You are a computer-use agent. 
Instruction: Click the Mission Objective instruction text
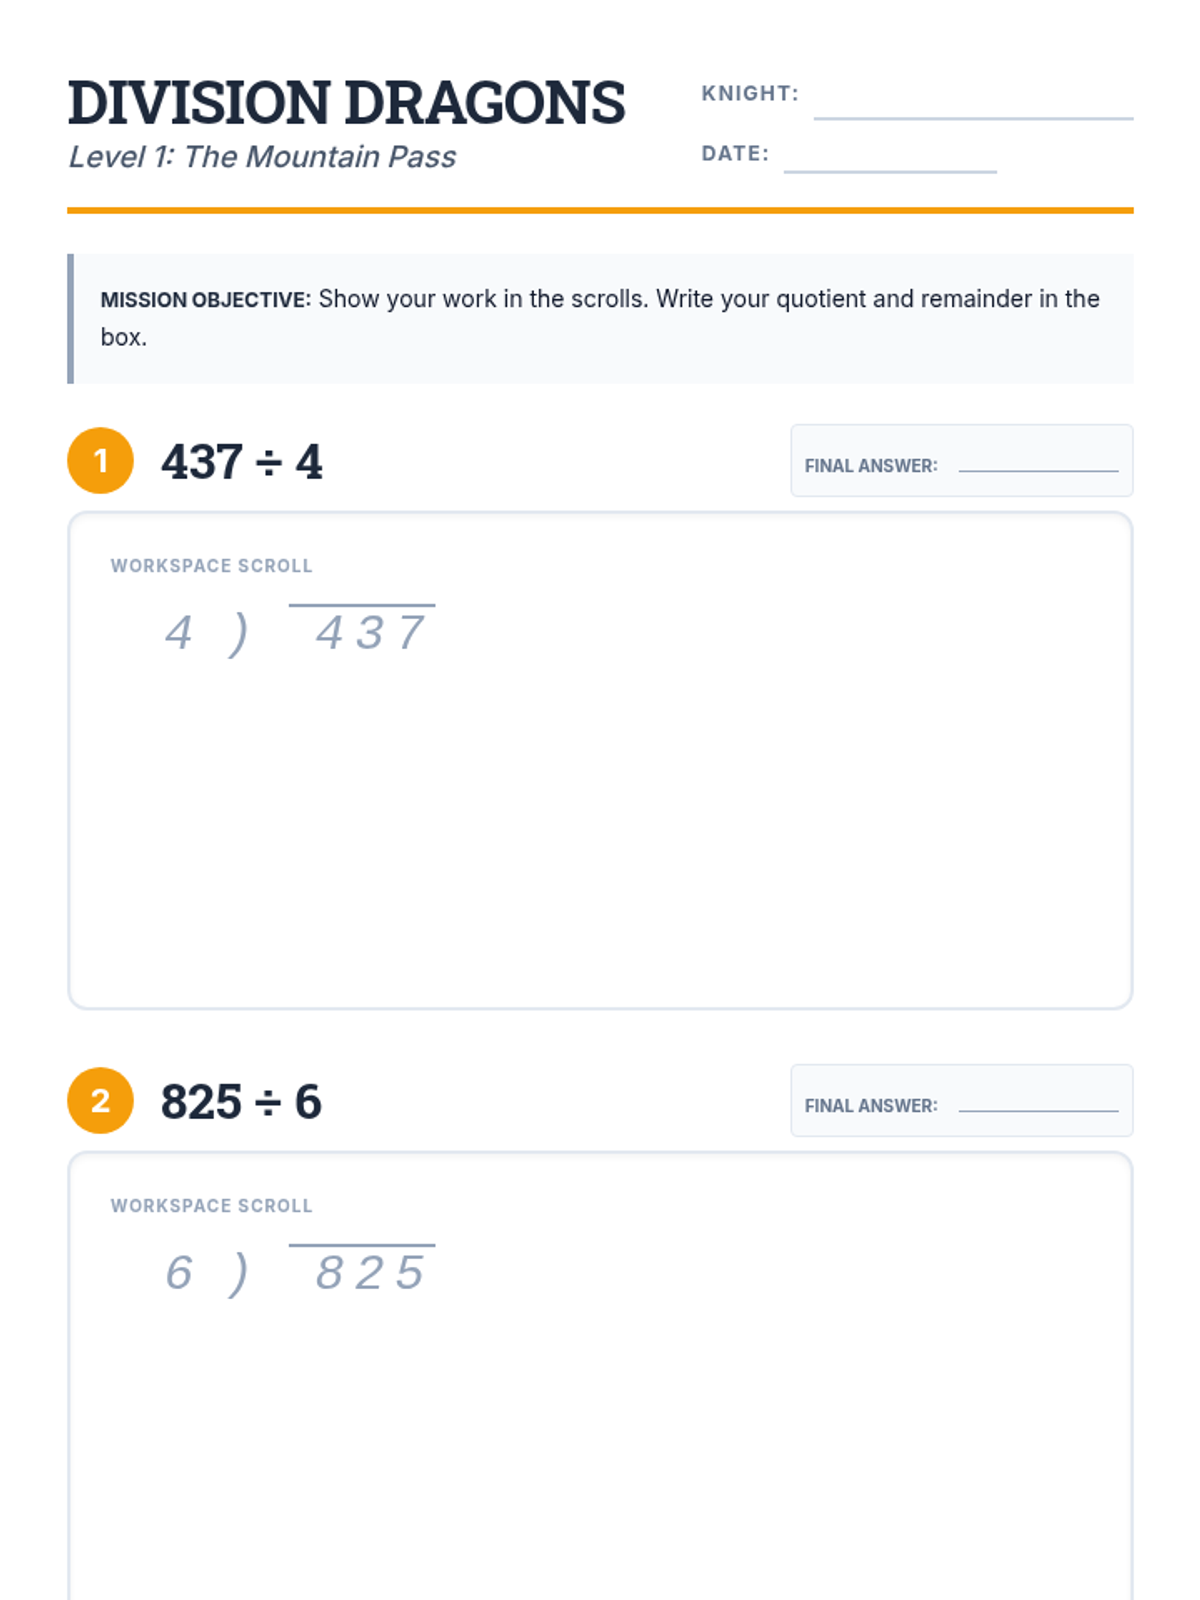[x=600, y=317]
